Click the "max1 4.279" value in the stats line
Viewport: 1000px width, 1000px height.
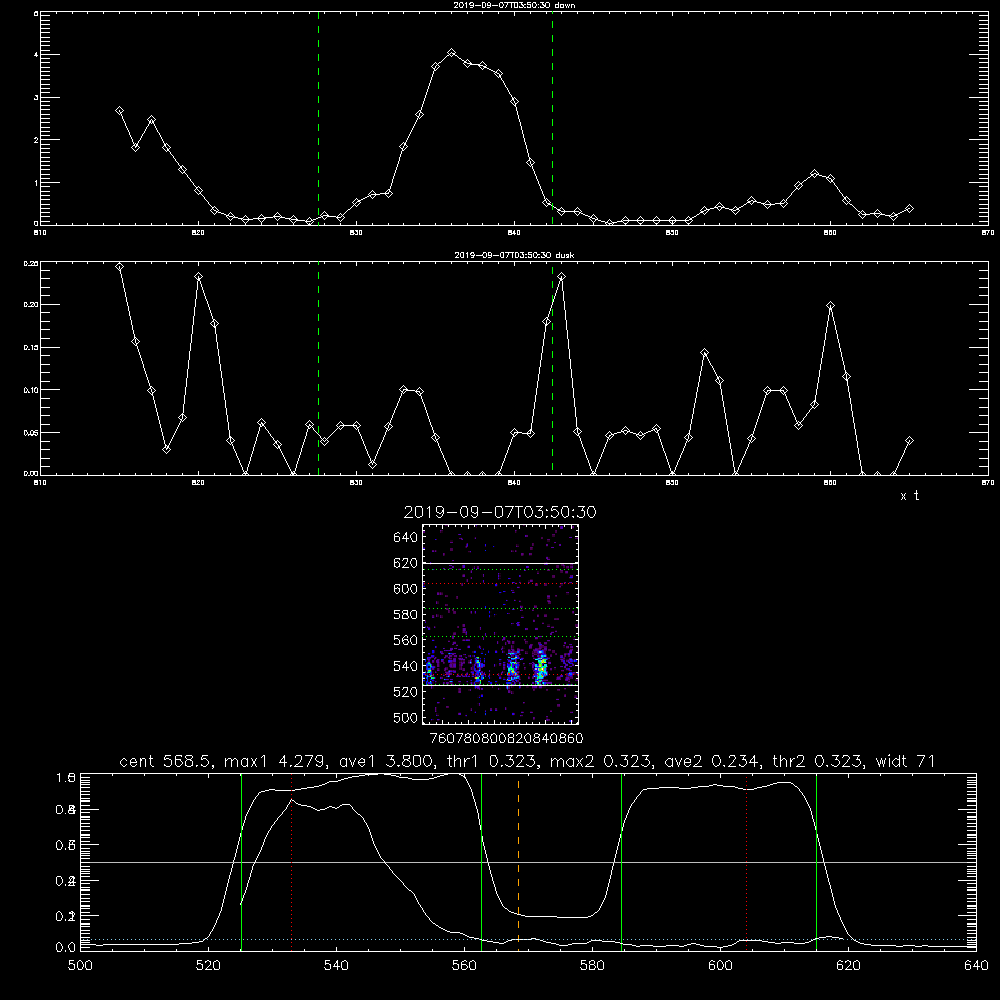(277, 761)
